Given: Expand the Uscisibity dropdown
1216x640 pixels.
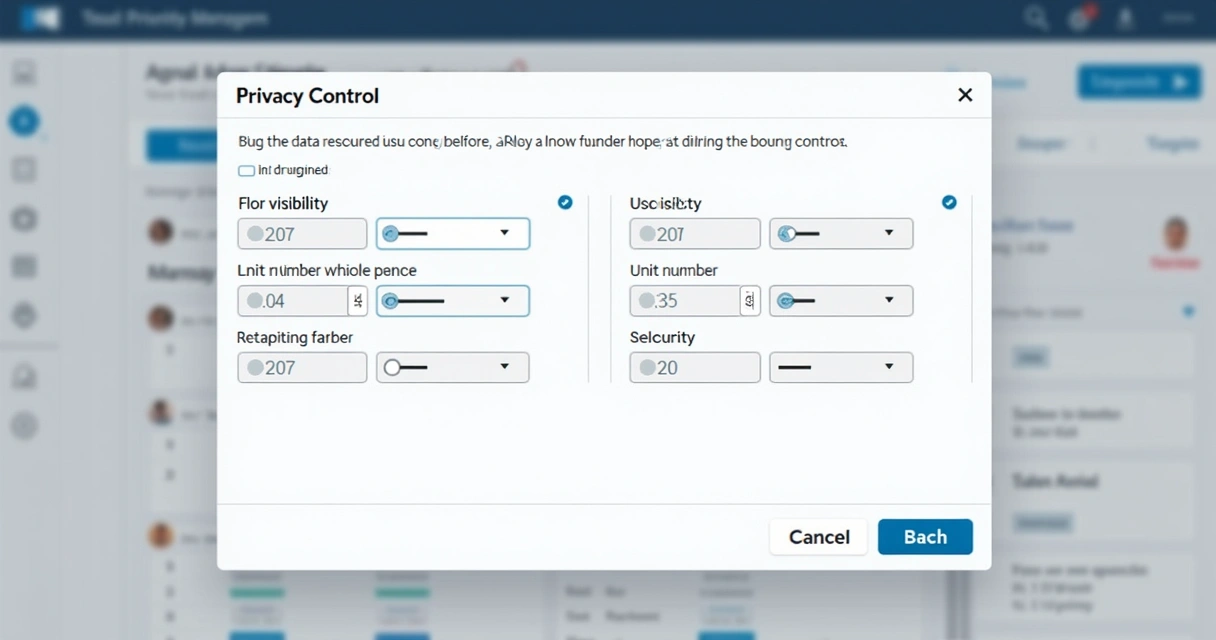Looking at the screenshot, I should [841, 234].
